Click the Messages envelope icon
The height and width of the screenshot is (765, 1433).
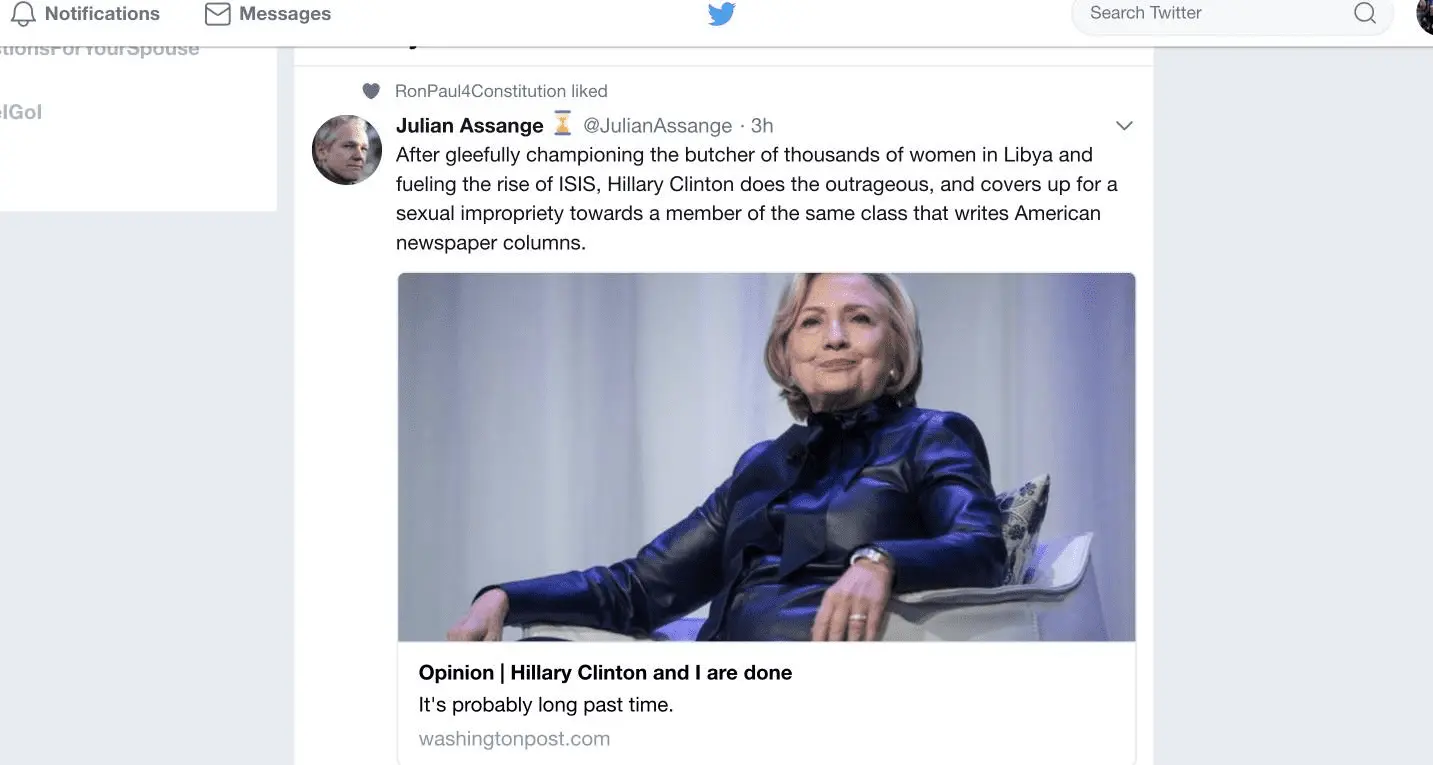[217, 14]
